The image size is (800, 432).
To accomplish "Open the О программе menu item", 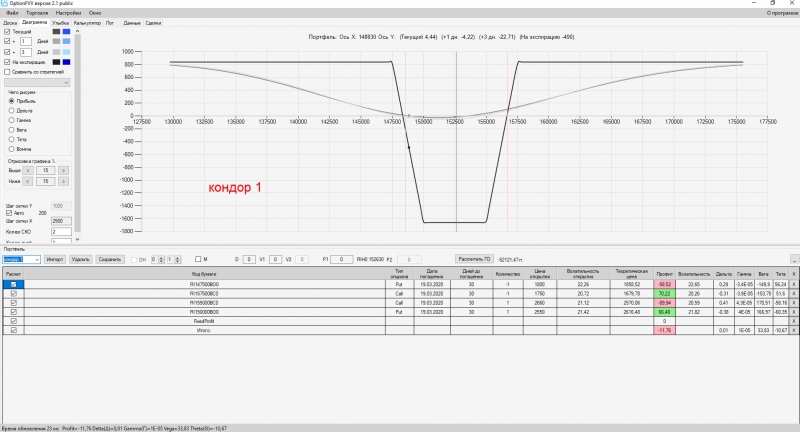I will pyautogui.click(x=782, y=13).
